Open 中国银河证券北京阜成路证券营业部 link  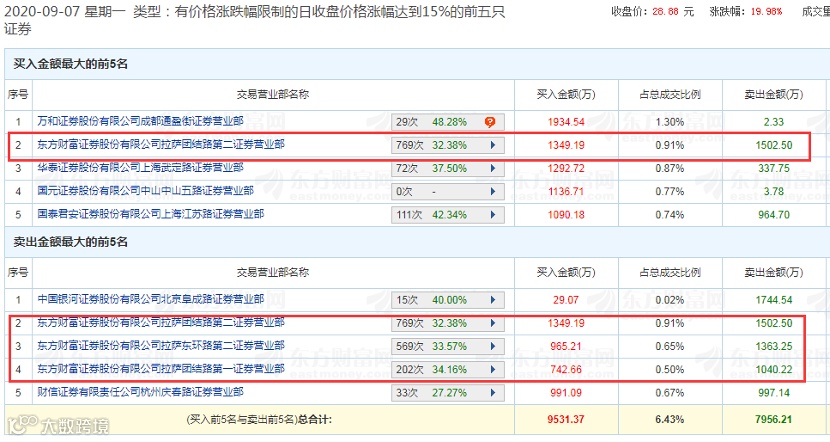click(150, 299)
